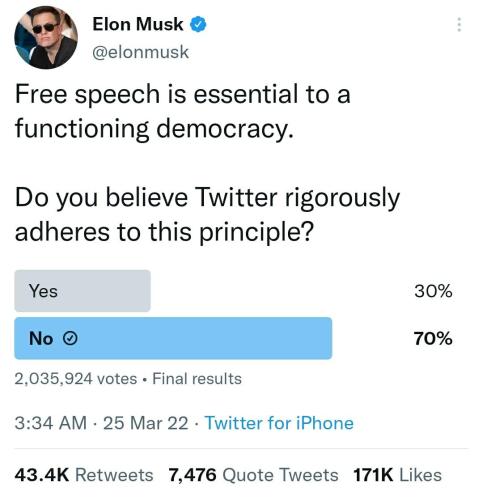Image resolution: width=483 pixels, height=500 pixels.
Task: Open Elon Musk's profile picture
Action: 46,37
